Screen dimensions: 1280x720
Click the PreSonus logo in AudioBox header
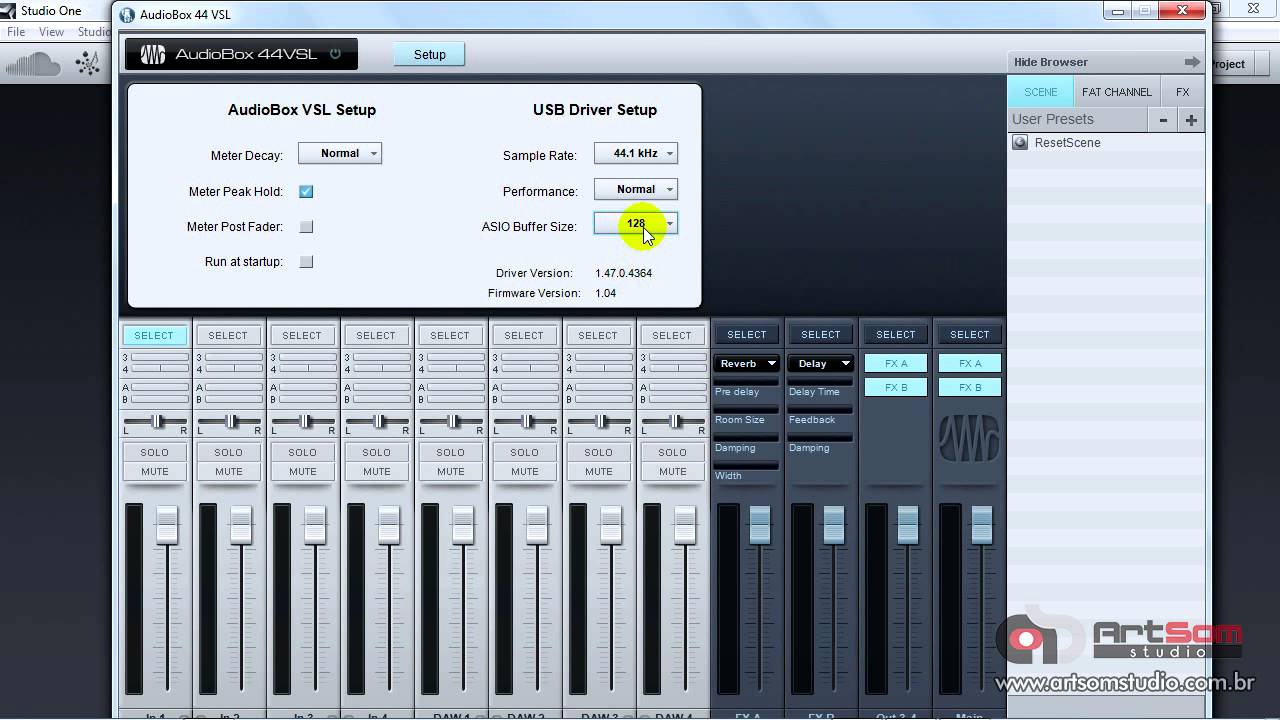153,55
